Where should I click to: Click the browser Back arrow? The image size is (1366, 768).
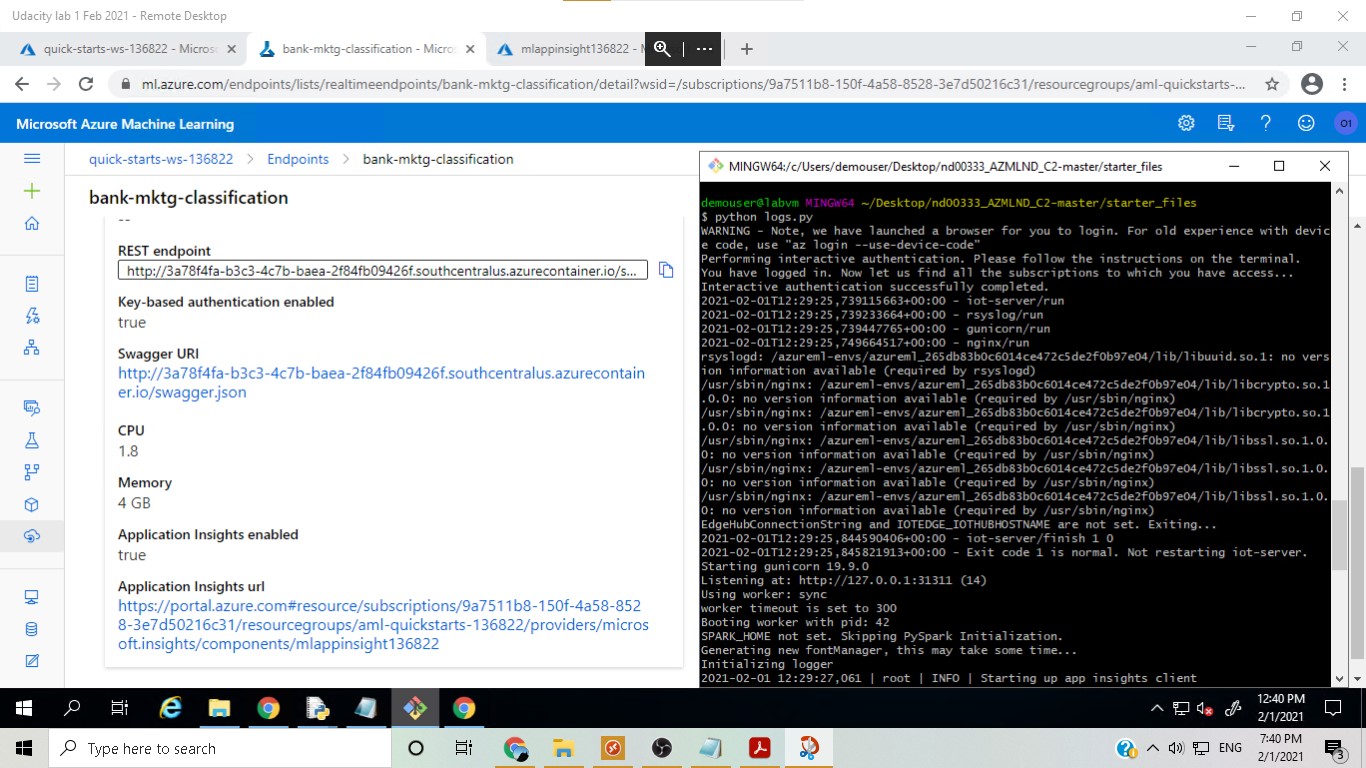[22, 85]
